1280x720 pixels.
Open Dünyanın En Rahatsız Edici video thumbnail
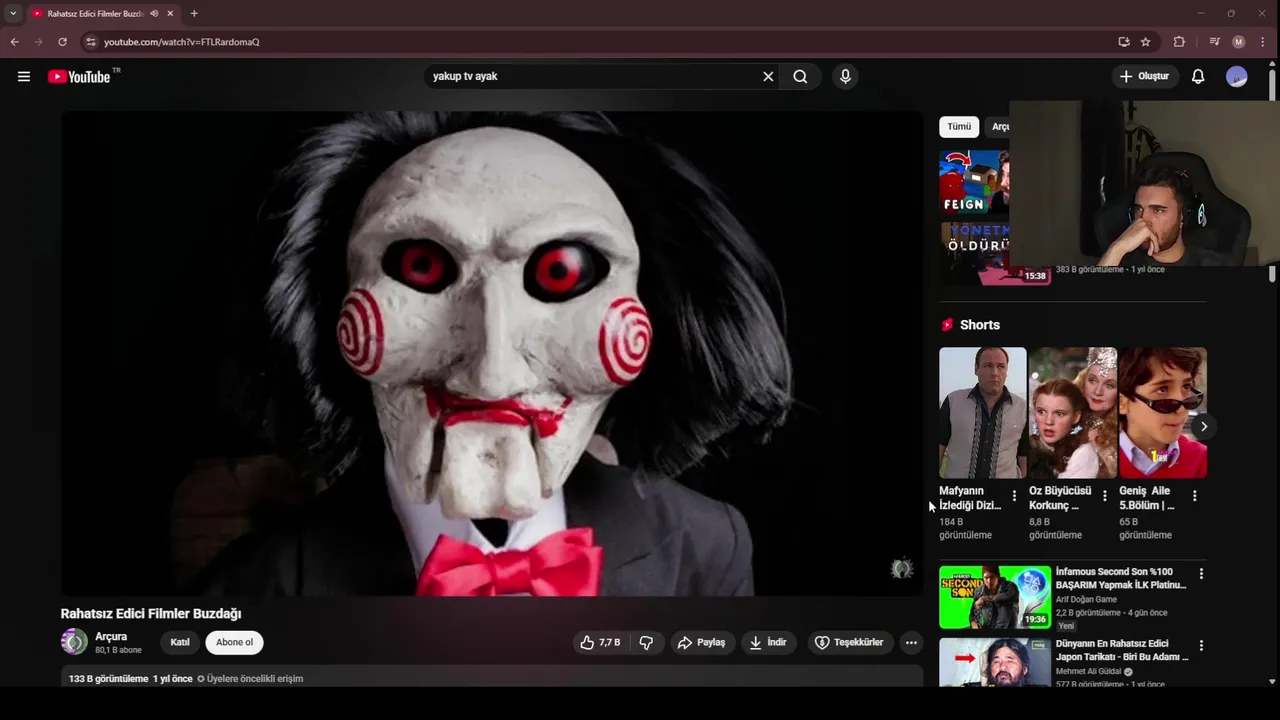click(x=995, y=662)
